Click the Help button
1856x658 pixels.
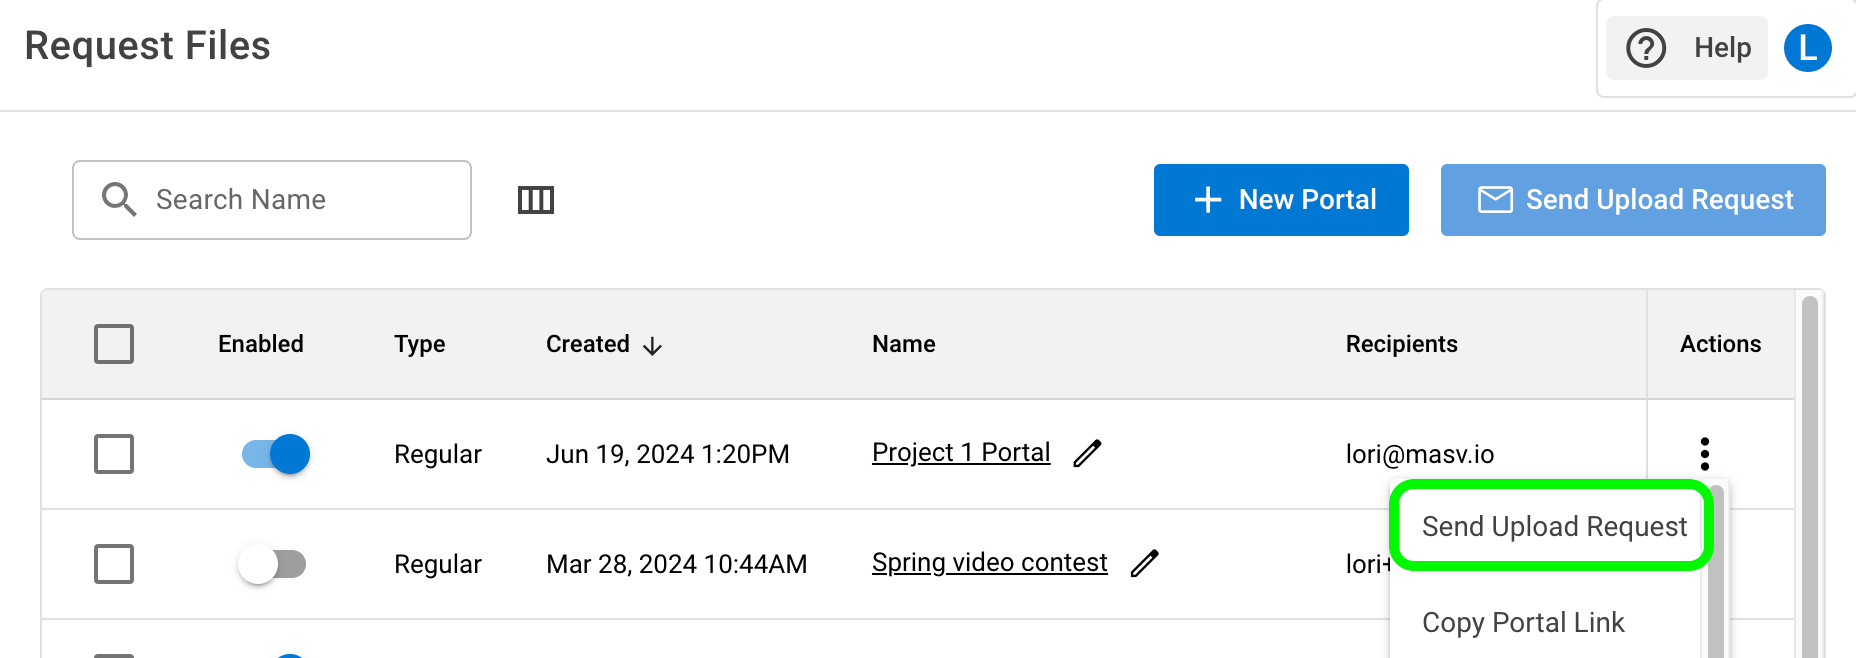(x=1687, y=48)
